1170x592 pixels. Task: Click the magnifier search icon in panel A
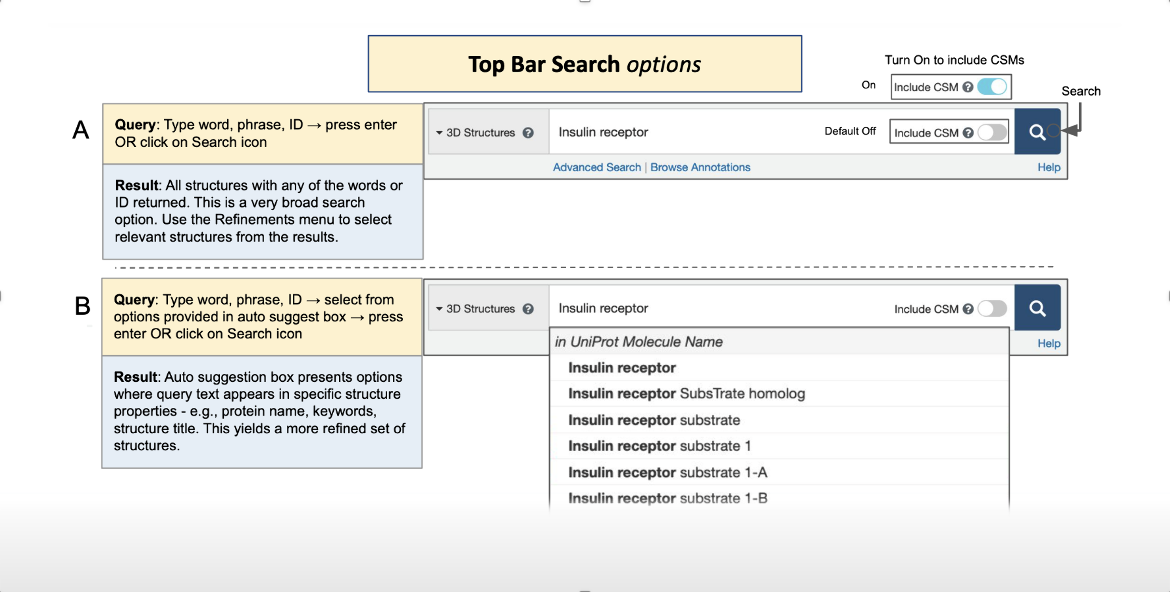[1037, 132]
